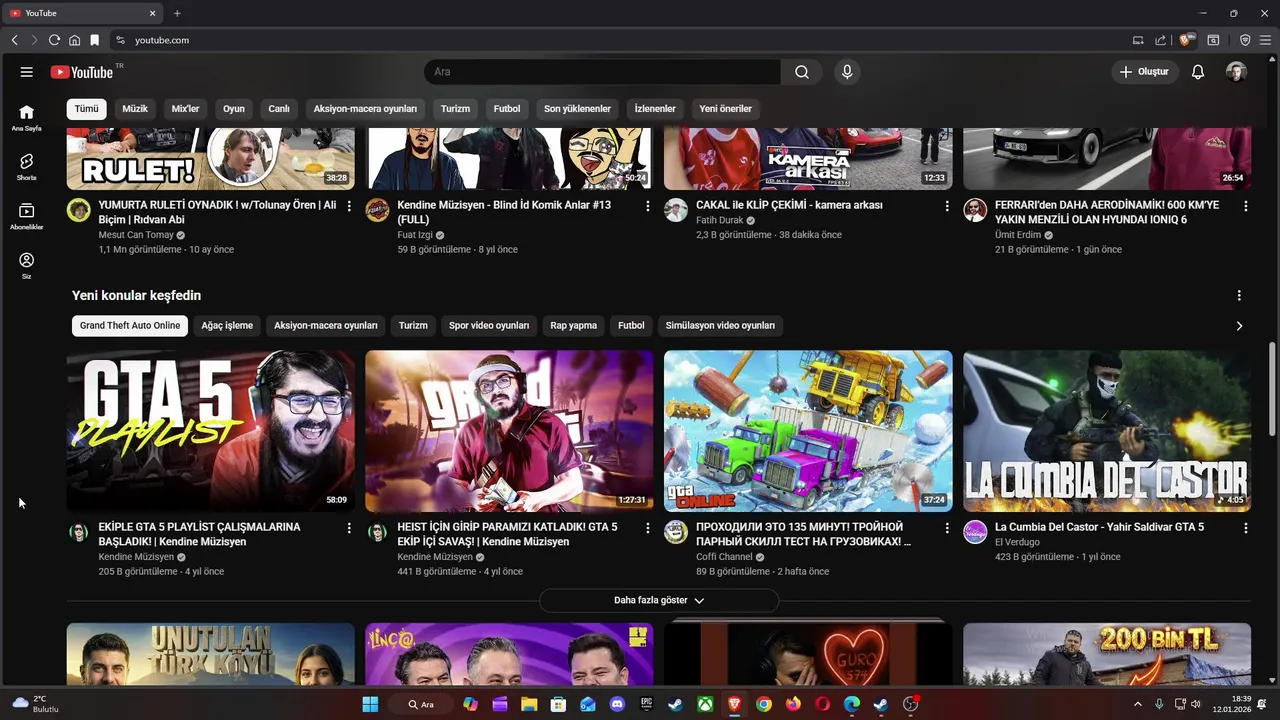
Task: Click the magnifier search button
Action: coord(802,72)
